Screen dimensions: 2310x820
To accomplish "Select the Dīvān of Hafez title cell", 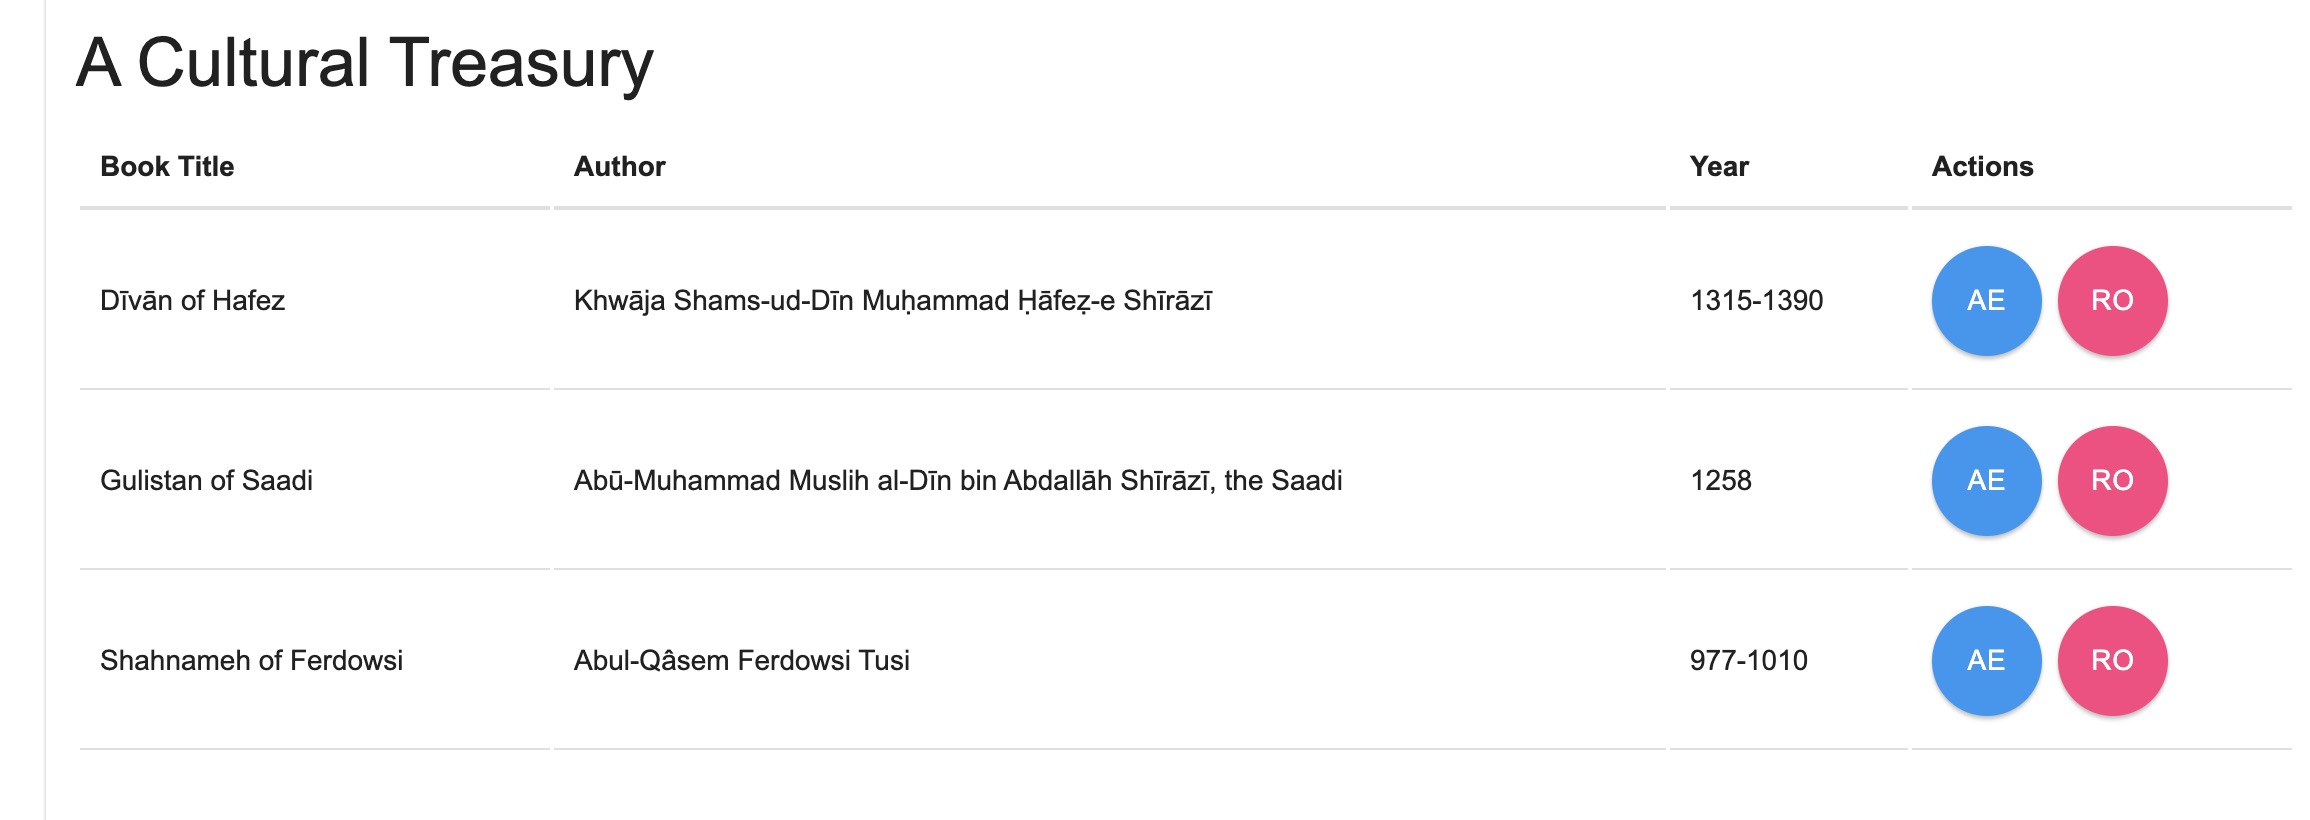I will pyautogui.click(x=315, y=300).
